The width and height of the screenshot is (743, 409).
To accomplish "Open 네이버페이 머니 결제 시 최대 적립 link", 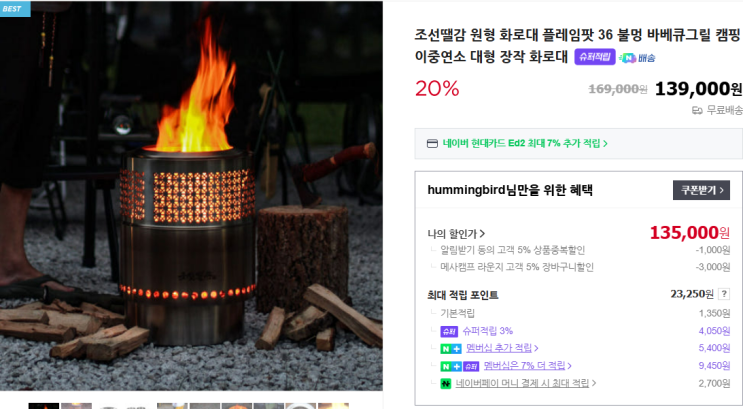I will [522, 383].
